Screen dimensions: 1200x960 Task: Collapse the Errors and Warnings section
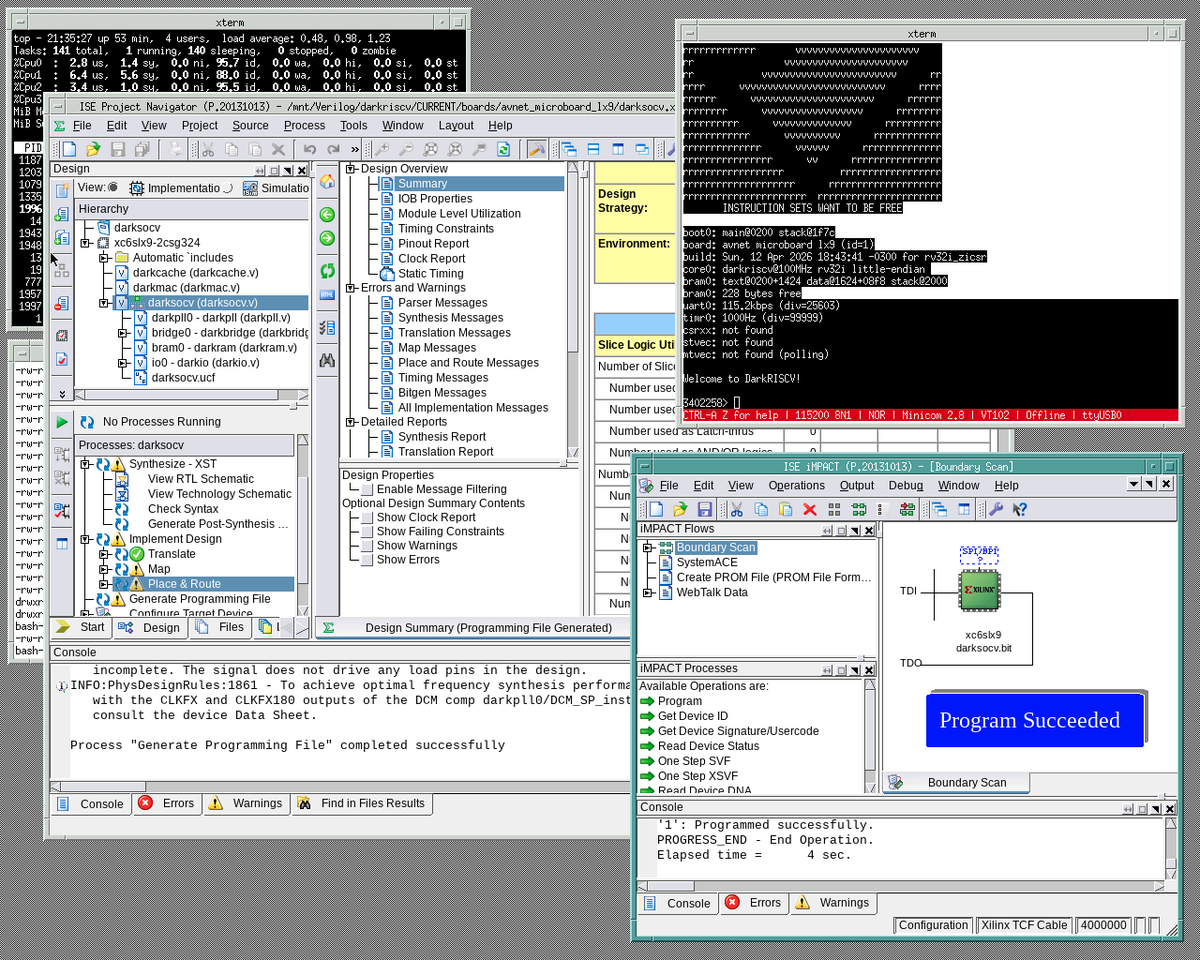pyautogui.click(x=351, y=288)
